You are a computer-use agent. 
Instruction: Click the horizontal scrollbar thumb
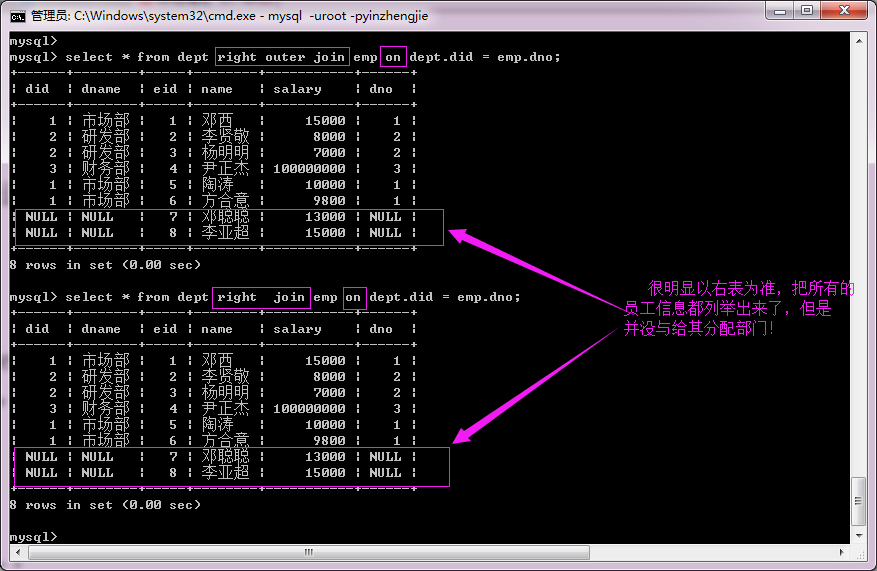[309, 553]
